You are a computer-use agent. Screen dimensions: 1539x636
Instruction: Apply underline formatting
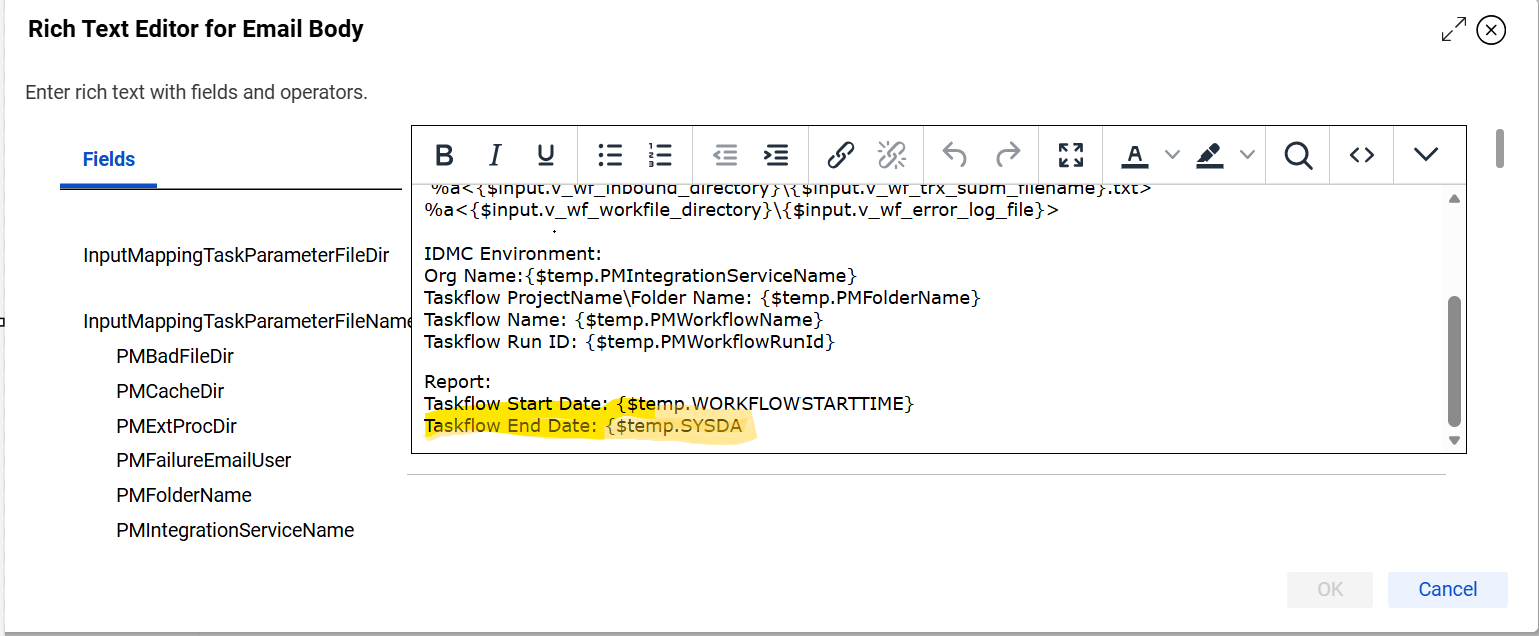coord(546,155)
